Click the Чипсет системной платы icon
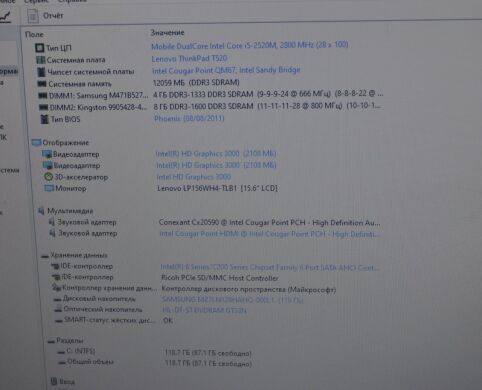 (41, 72)
